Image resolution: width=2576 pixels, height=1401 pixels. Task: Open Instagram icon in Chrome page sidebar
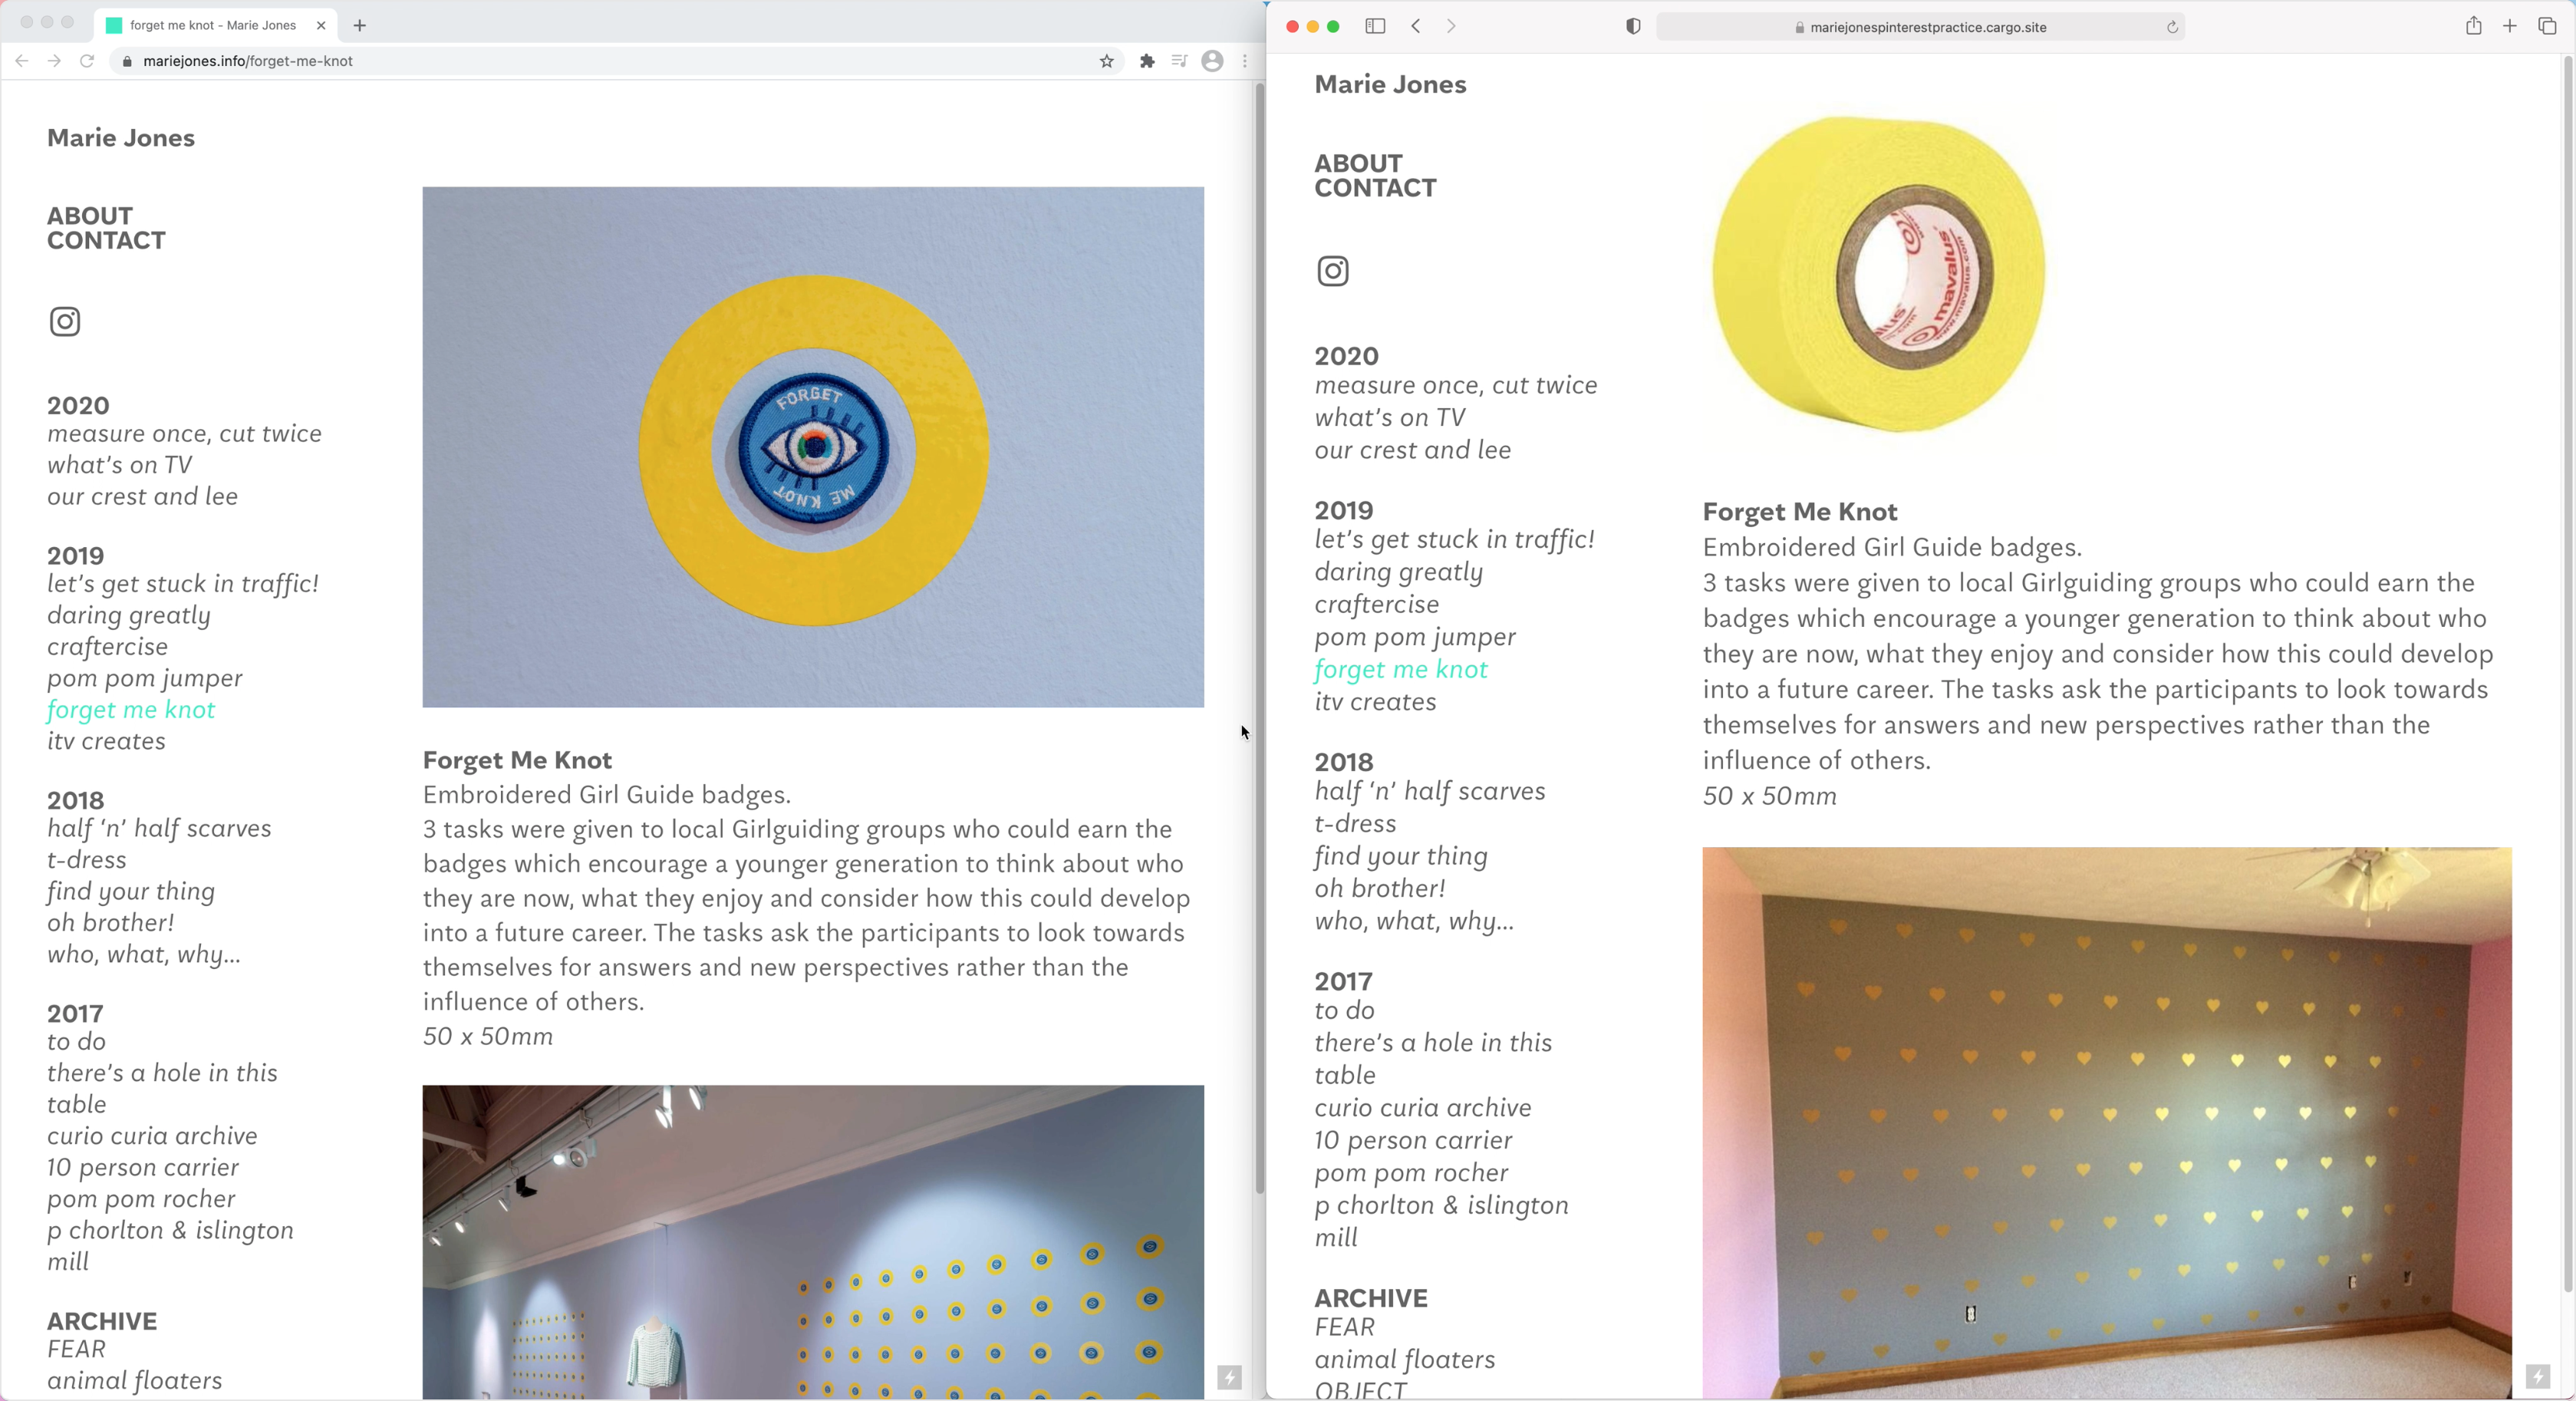(x=65, y=322)
